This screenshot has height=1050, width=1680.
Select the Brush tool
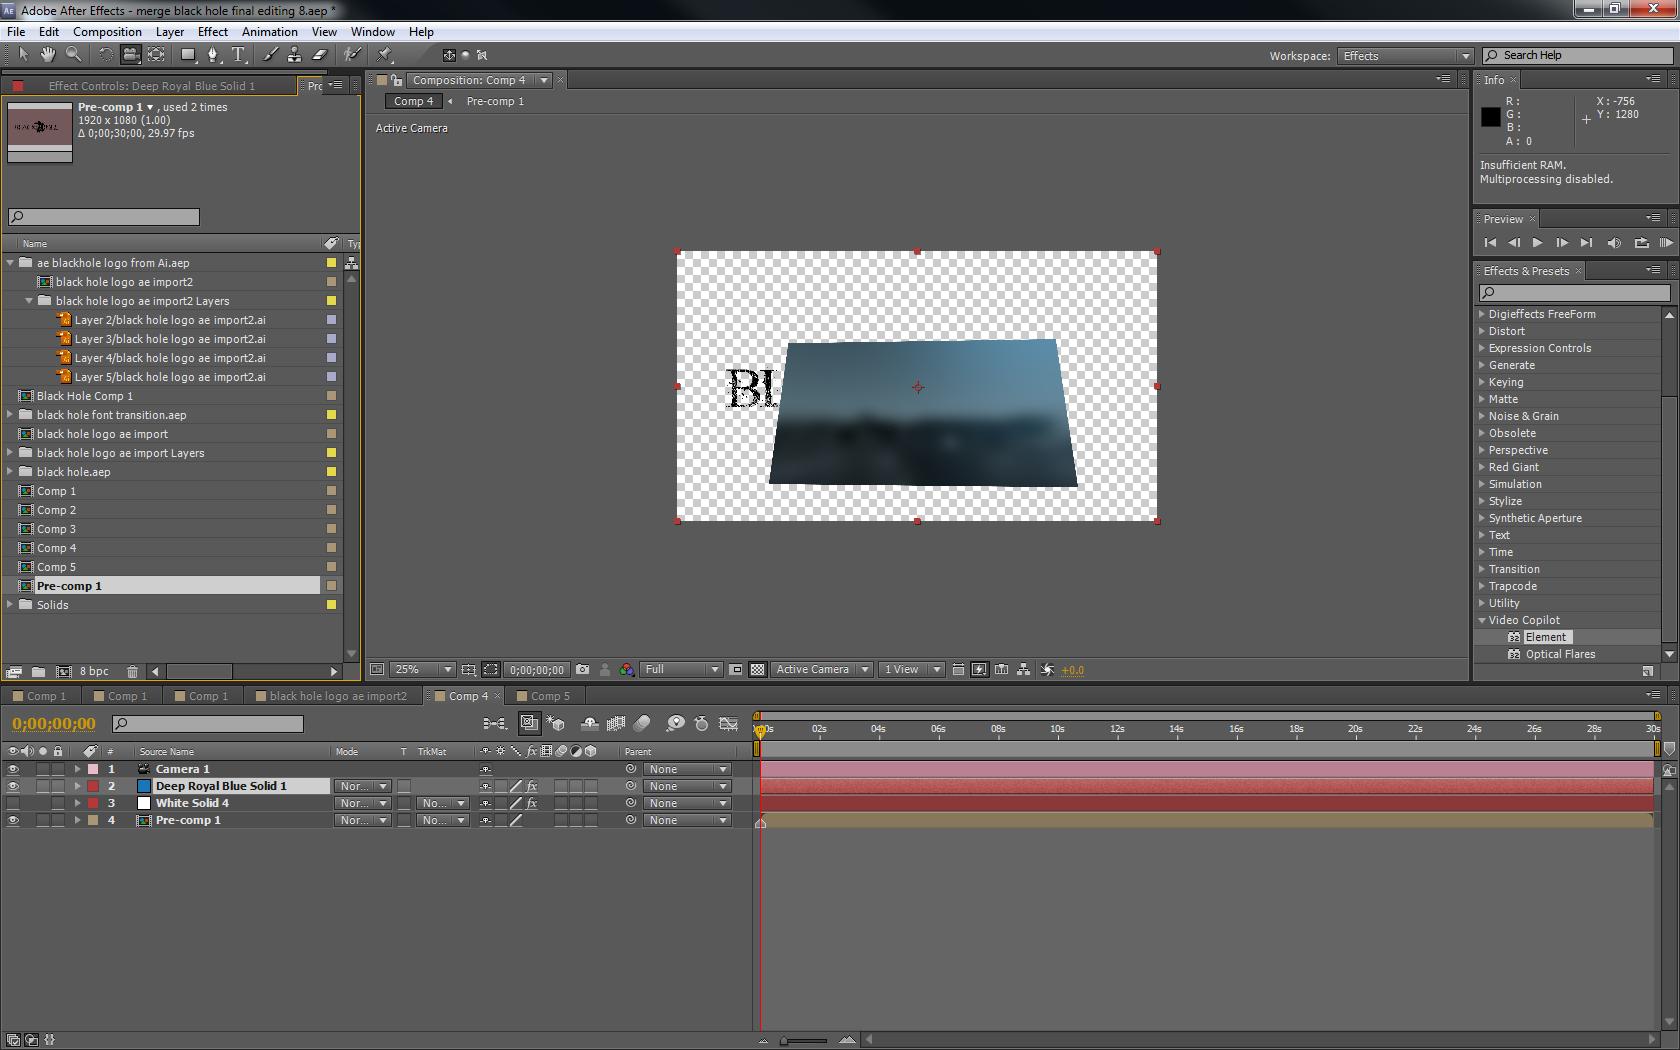point(270,55)
